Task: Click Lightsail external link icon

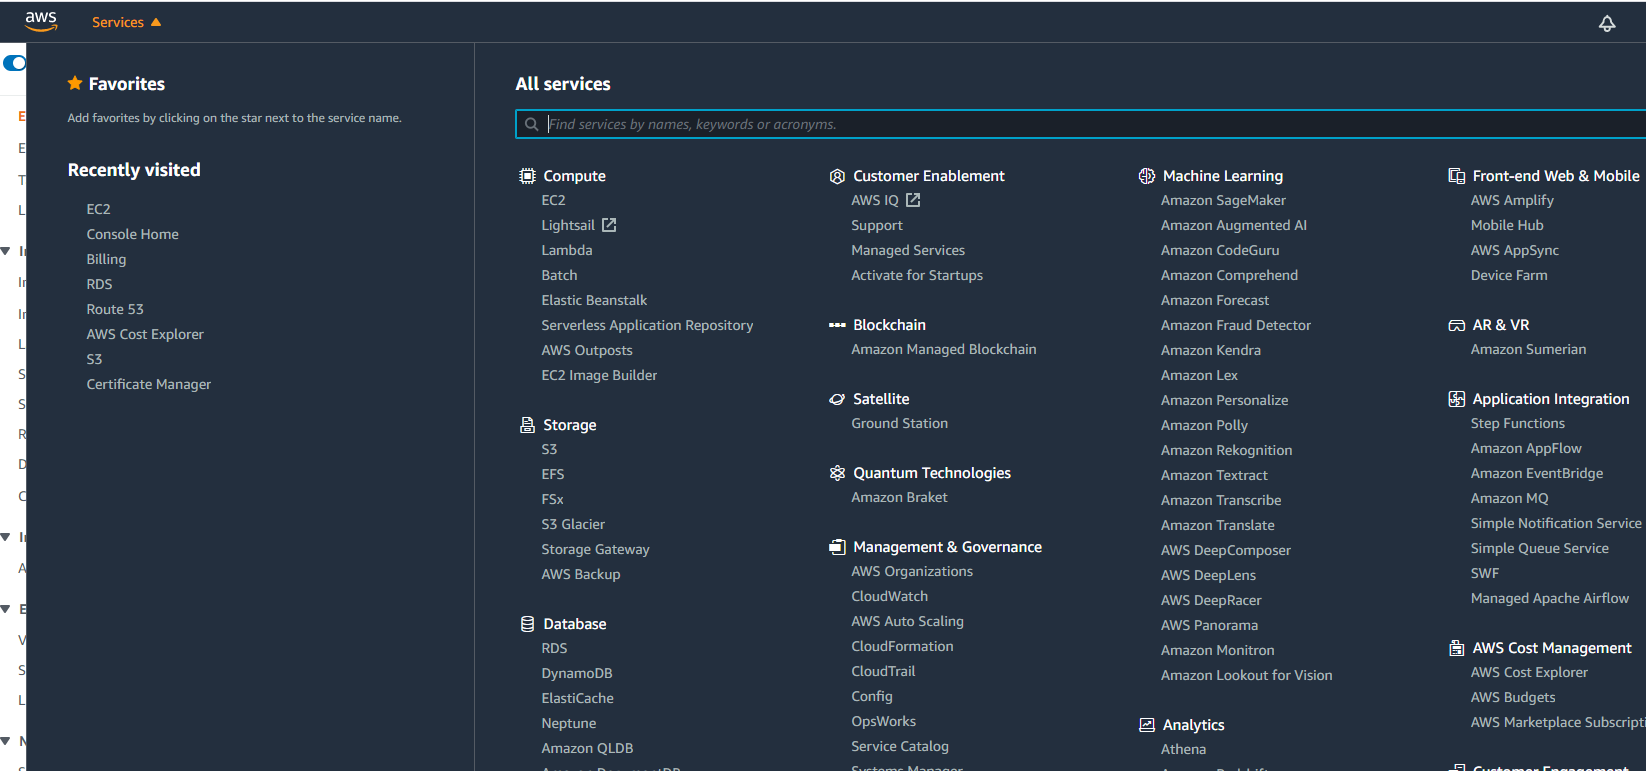Action: point(609,225)
